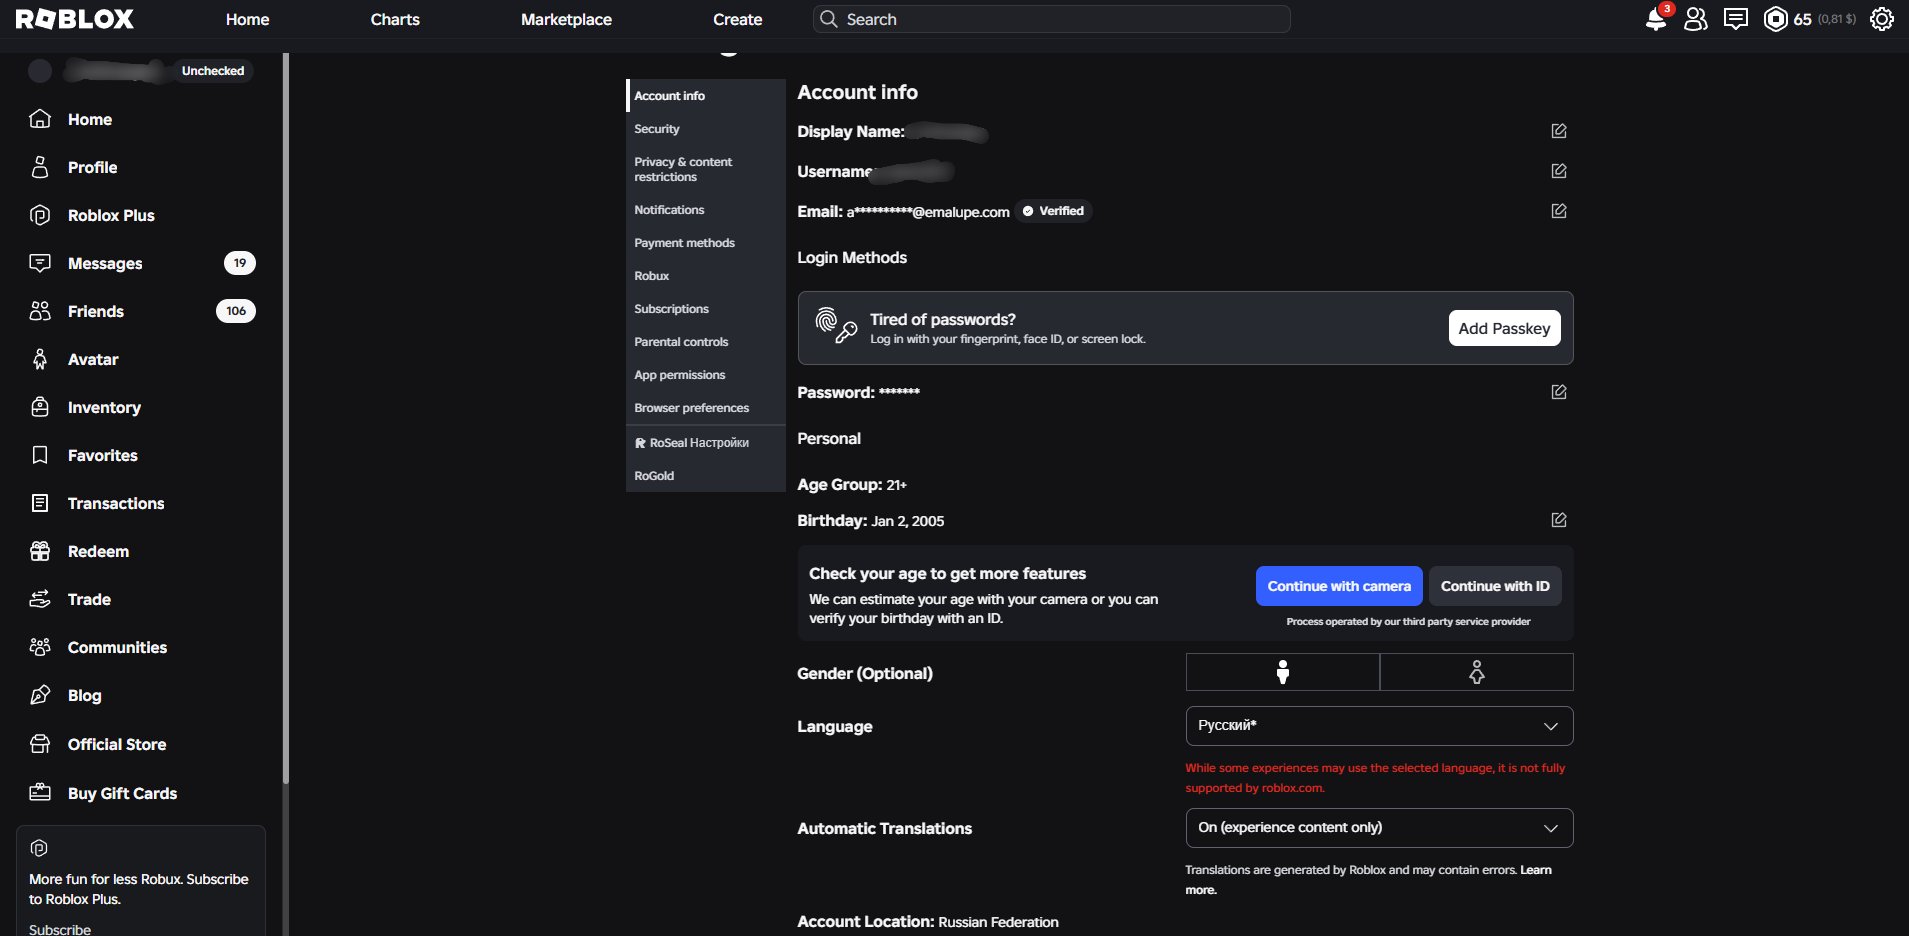This screenshot has width=1909, height=936.
Task: Open the Payment methods tab
Action: (x=706, y=243)
